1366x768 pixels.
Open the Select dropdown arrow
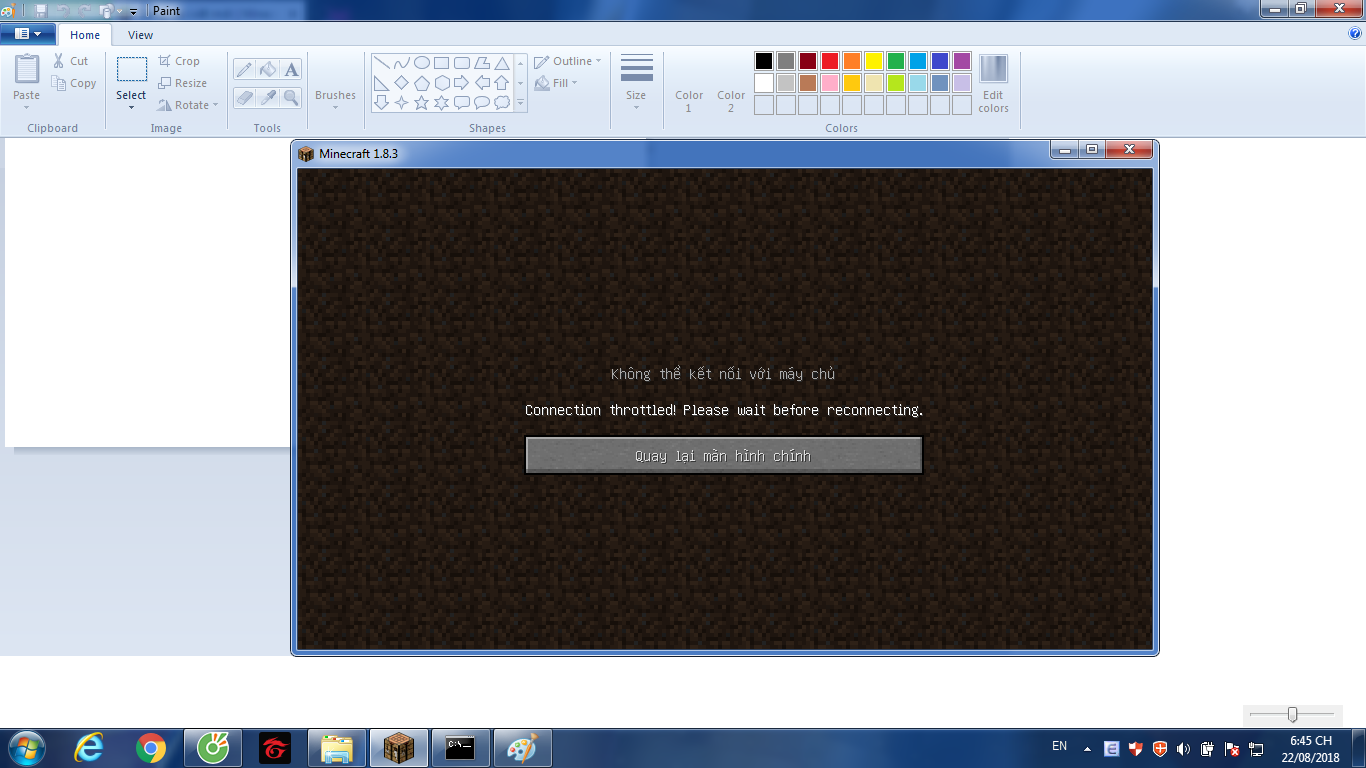click(x=131, y=107)
